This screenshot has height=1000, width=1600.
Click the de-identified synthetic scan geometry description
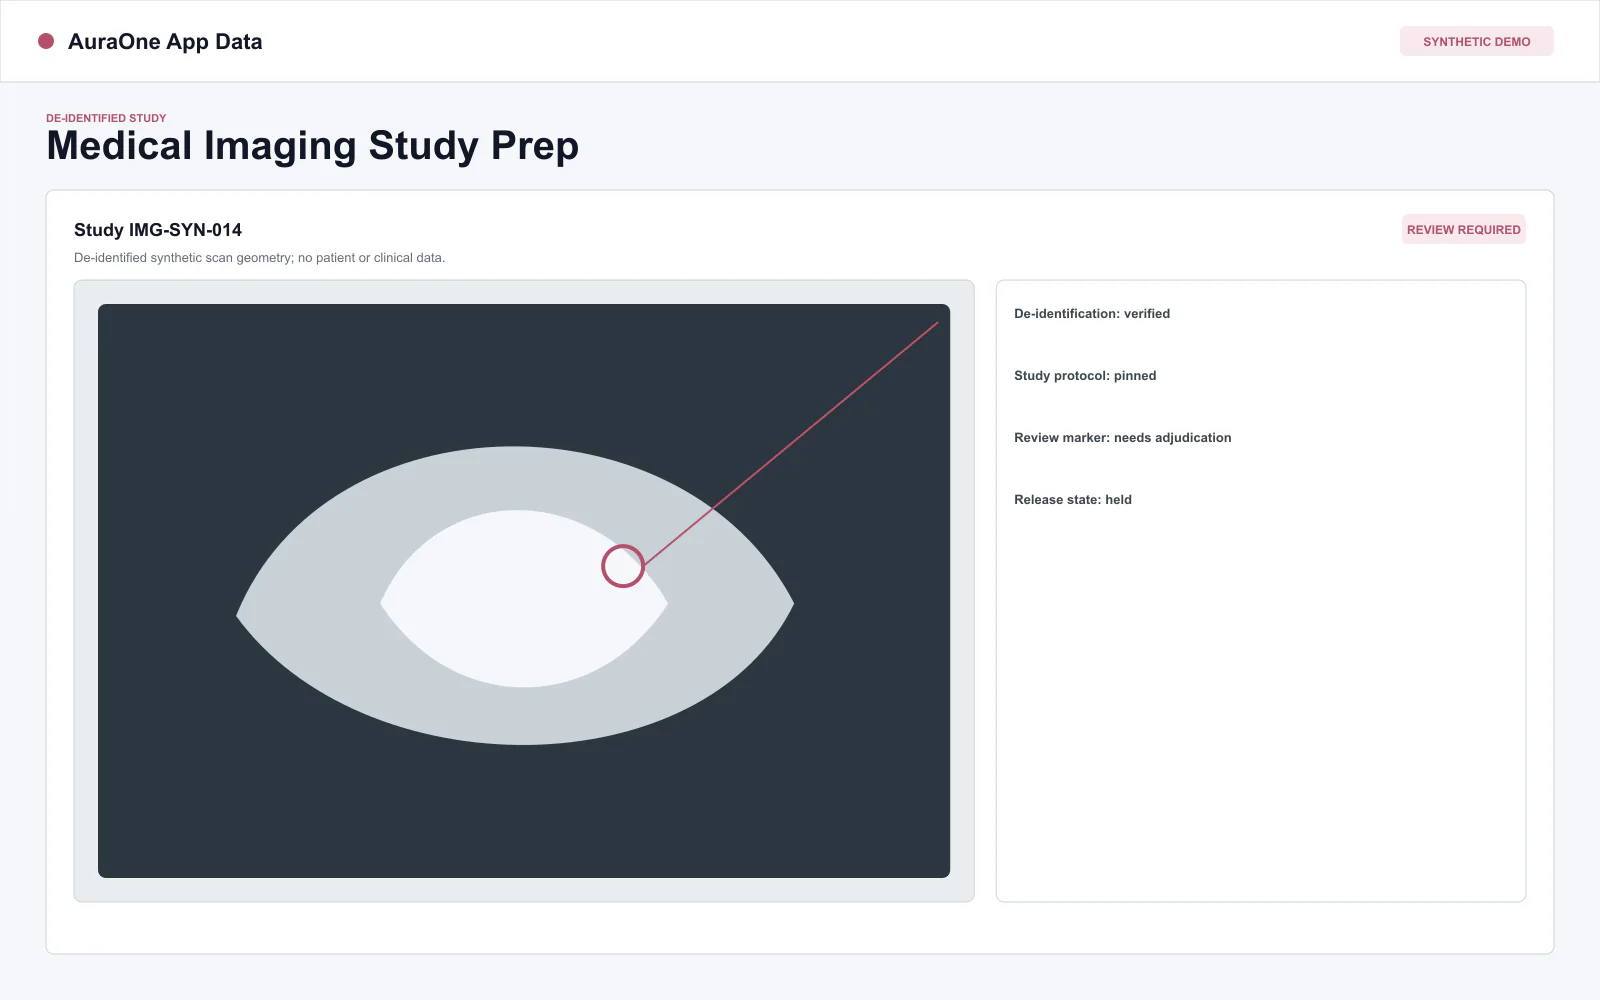click(x=259, y=258)
